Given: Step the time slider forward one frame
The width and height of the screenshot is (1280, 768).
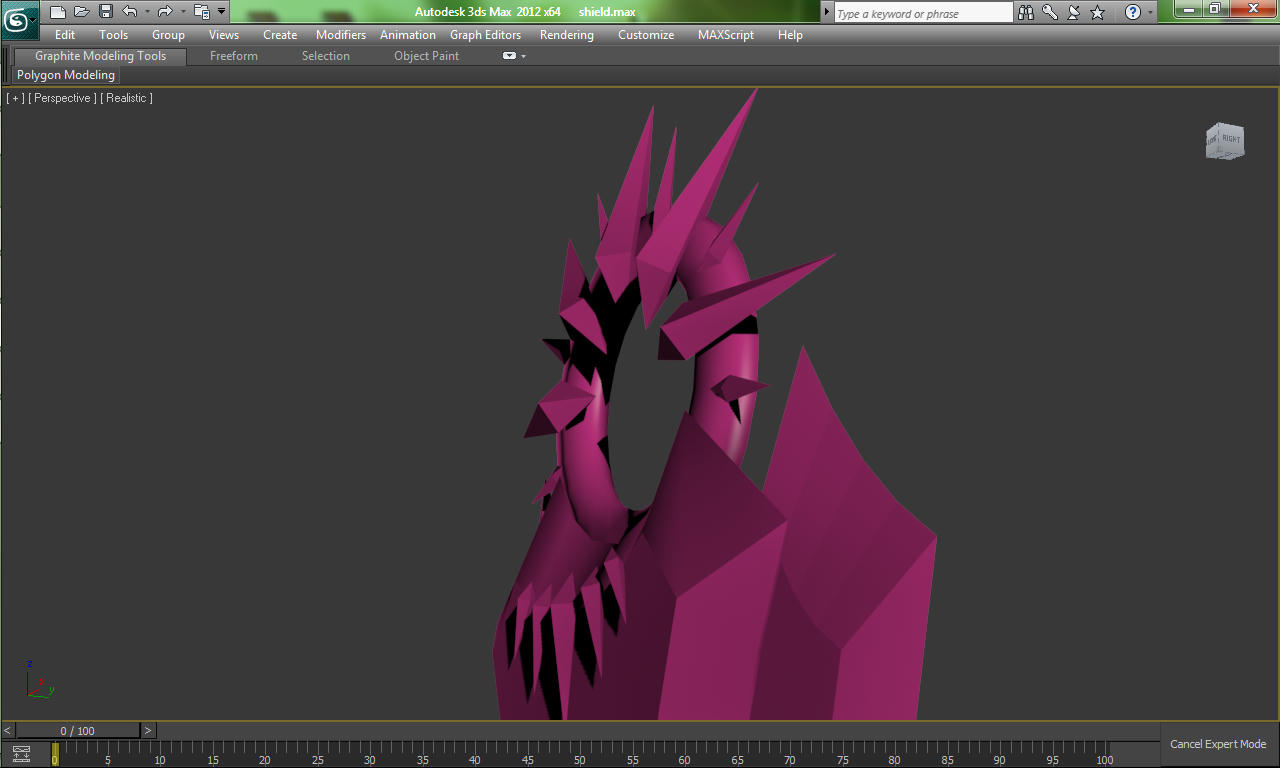Looking at the screenshot, I should 149,731.
